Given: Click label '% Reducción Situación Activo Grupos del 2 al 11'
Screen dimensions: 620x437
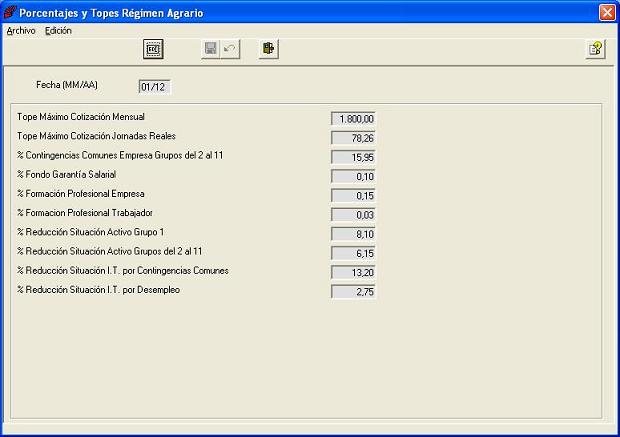Looking at the screenshot, I should click(x=110, y=252).
